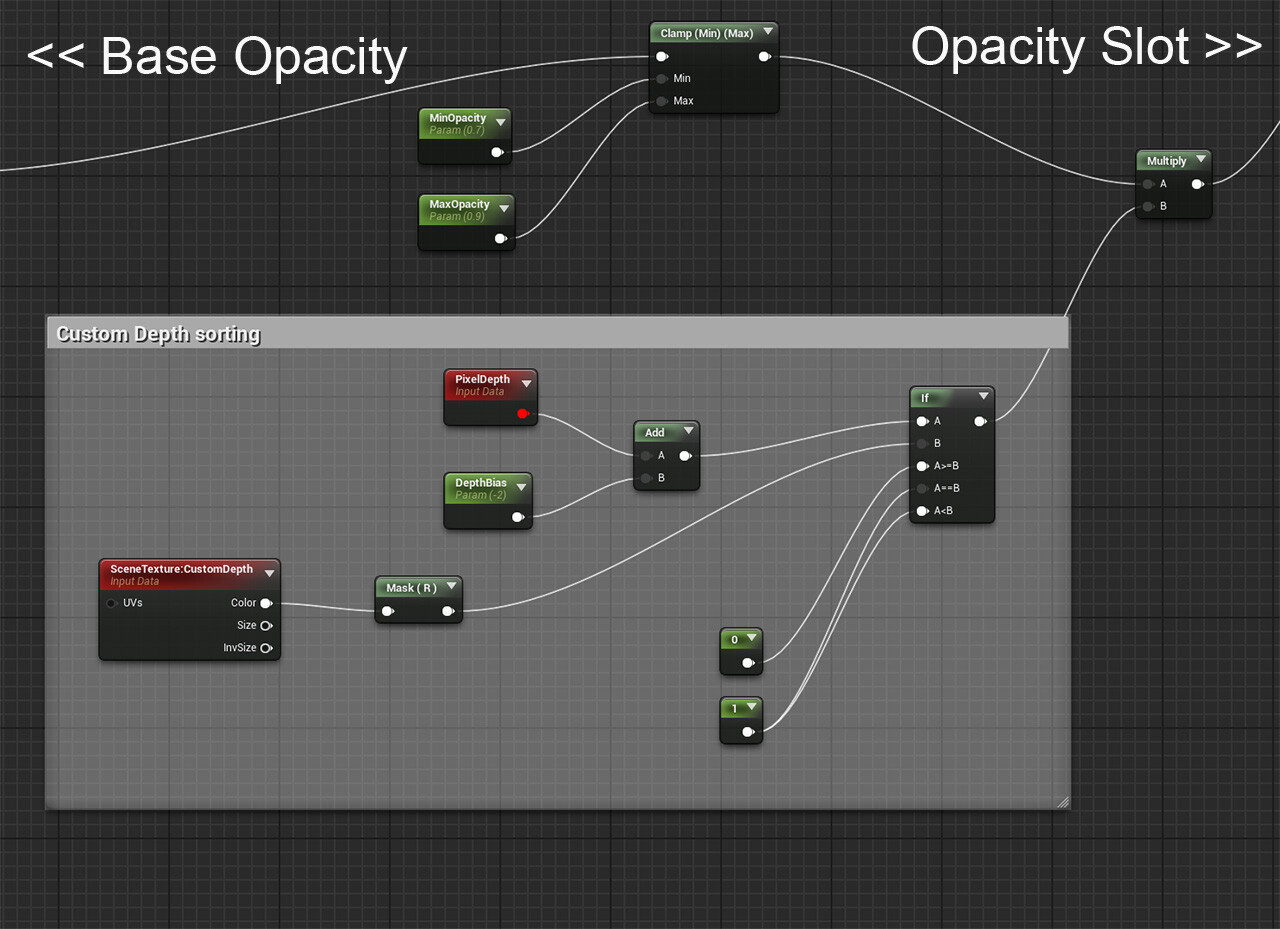This screenshot has height=929, width=1280.
Task: Click the A input pin on Multiply
Action: (x=1147, y=183)
